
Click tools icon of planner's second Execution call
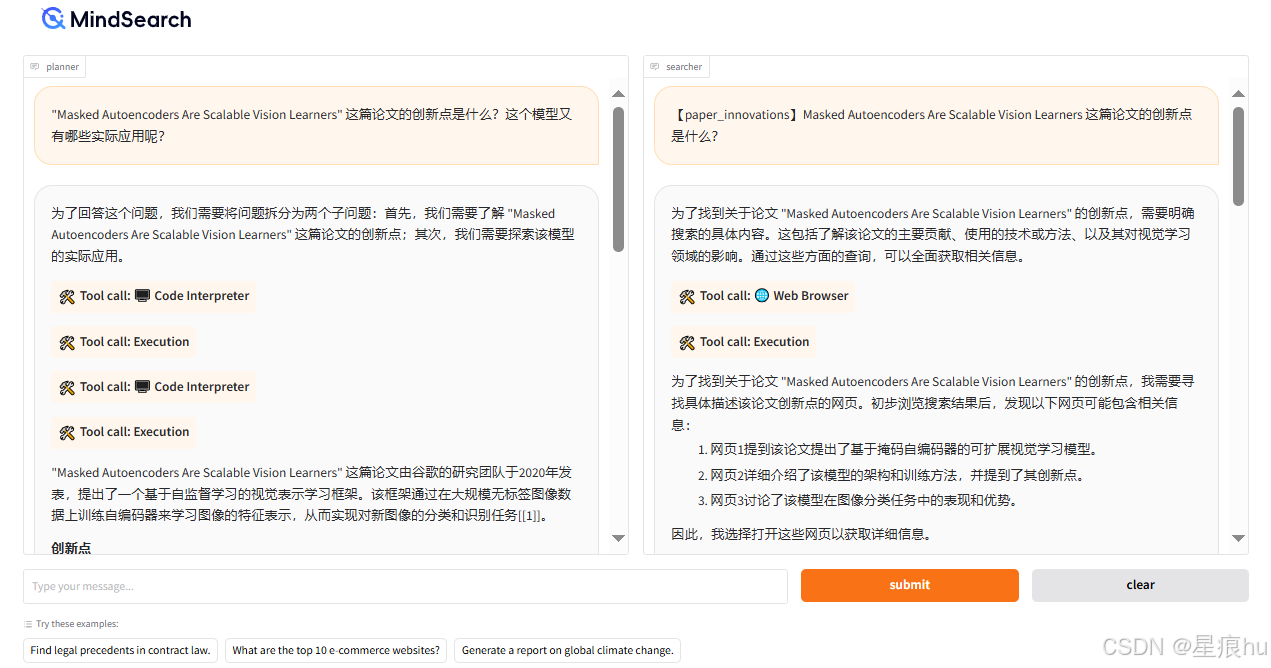point(68,432)
